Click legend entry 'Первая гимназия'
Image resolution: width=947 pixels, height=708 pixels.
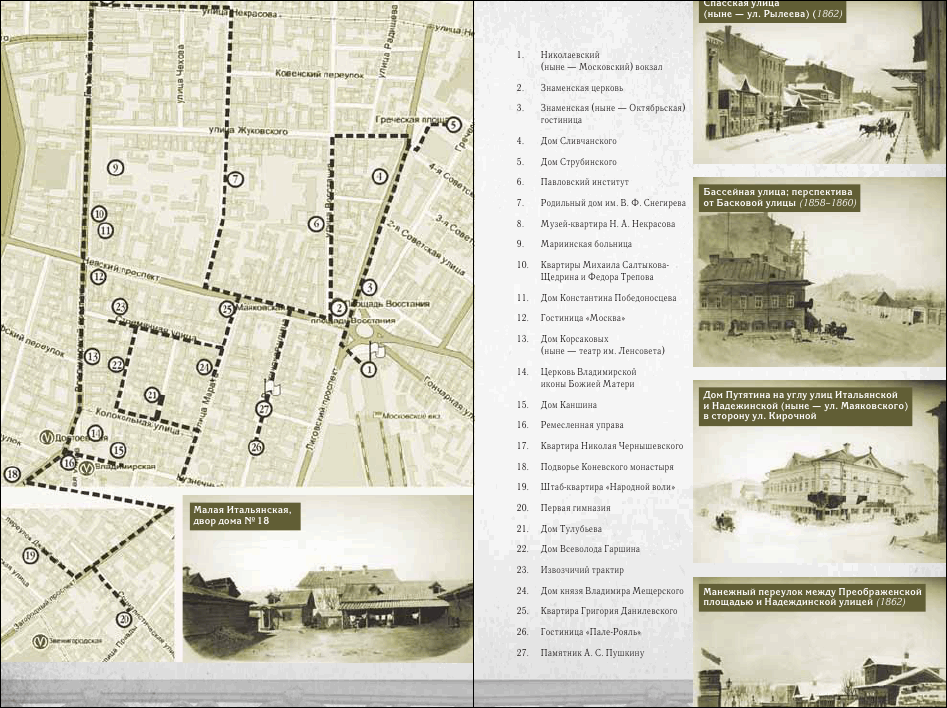575,508
